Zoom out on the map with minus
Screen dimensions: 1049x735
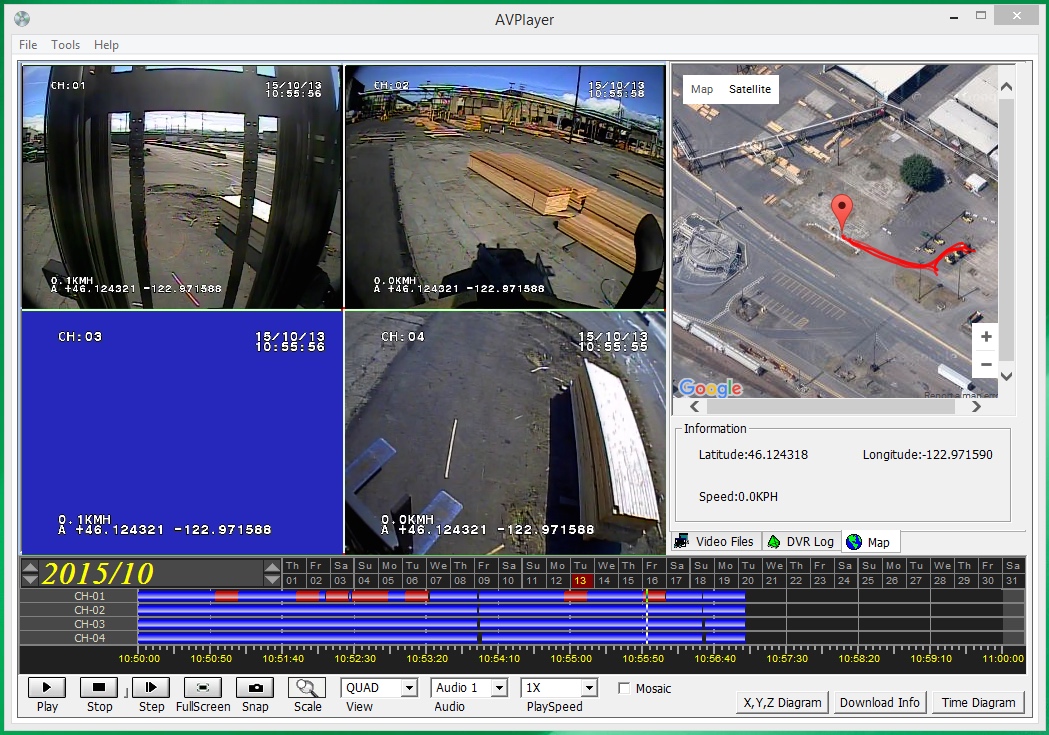pyautogui.click(x=986, y=364)
